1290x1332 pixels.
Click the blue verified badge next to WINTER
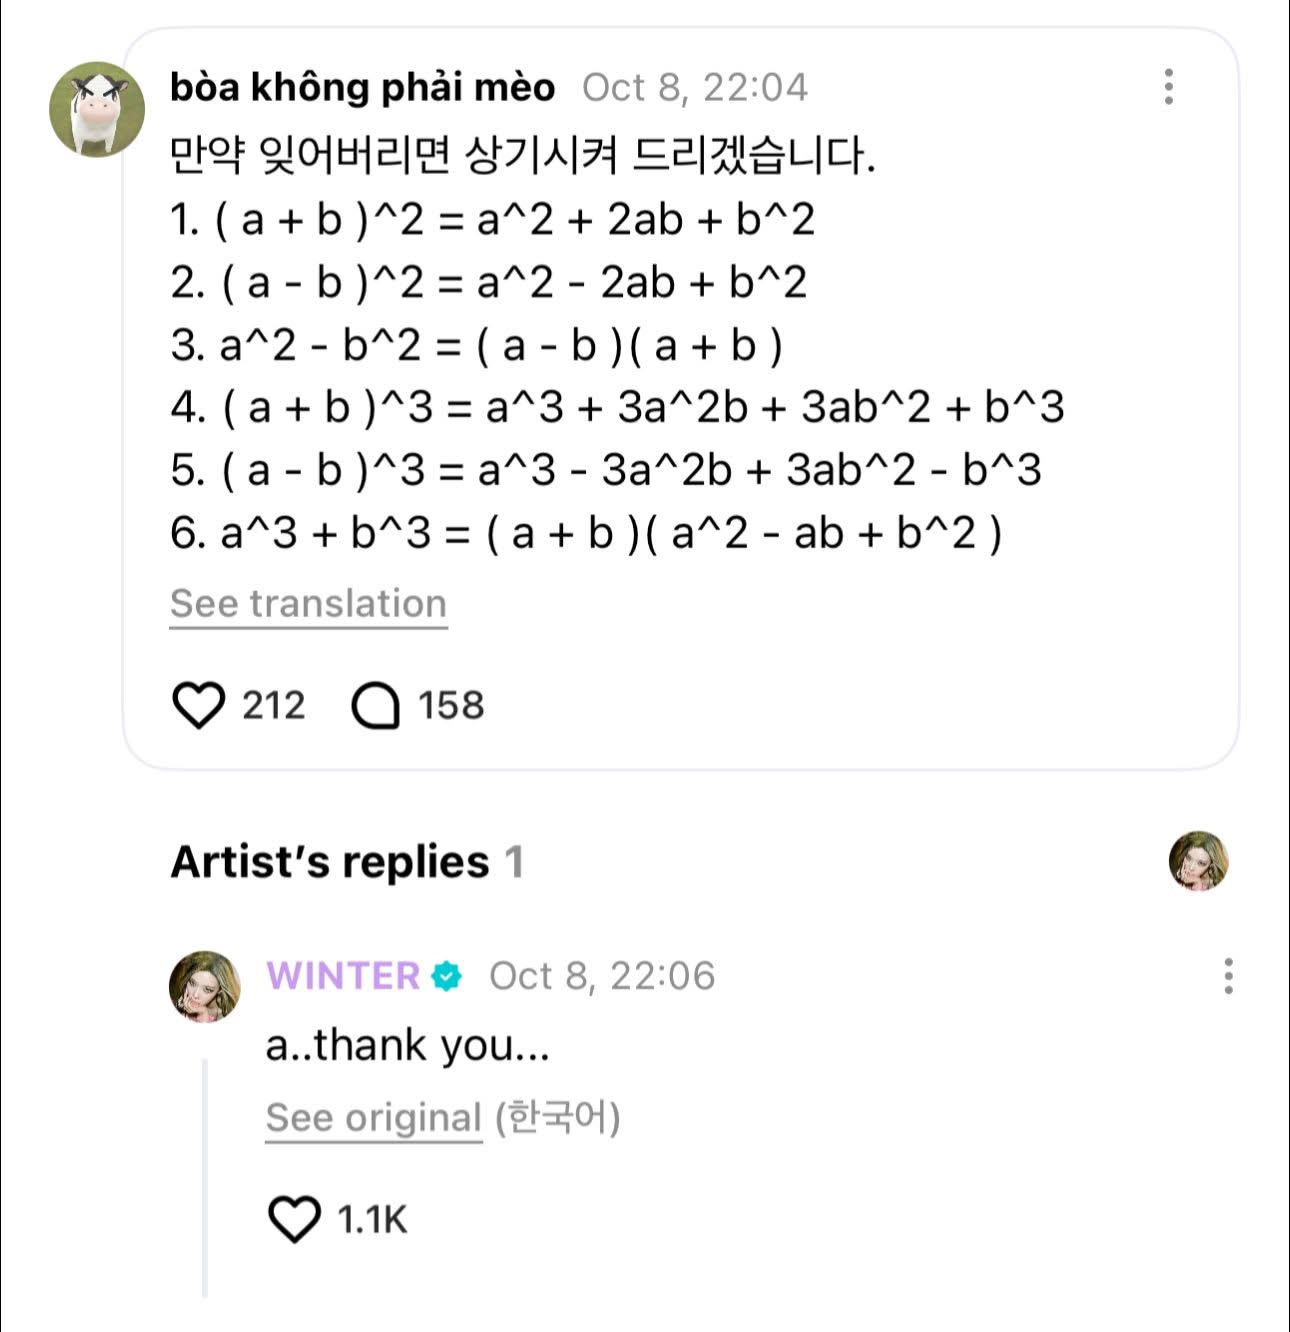[446, 976]
